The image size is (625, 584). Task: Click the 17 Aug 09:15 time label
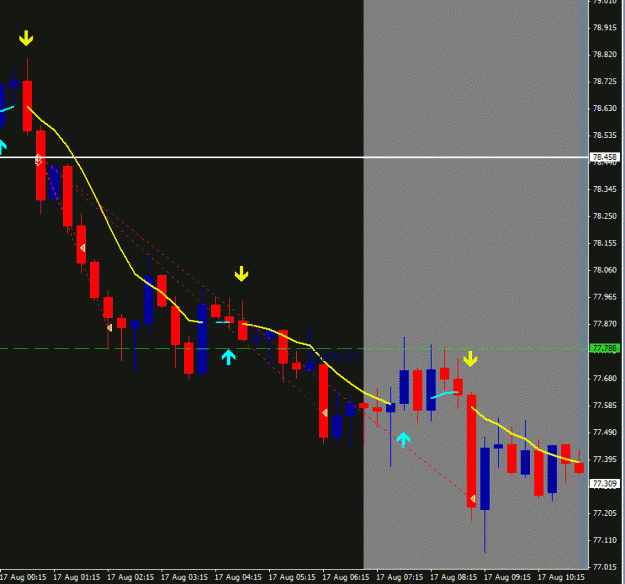(x=507, y=577)
